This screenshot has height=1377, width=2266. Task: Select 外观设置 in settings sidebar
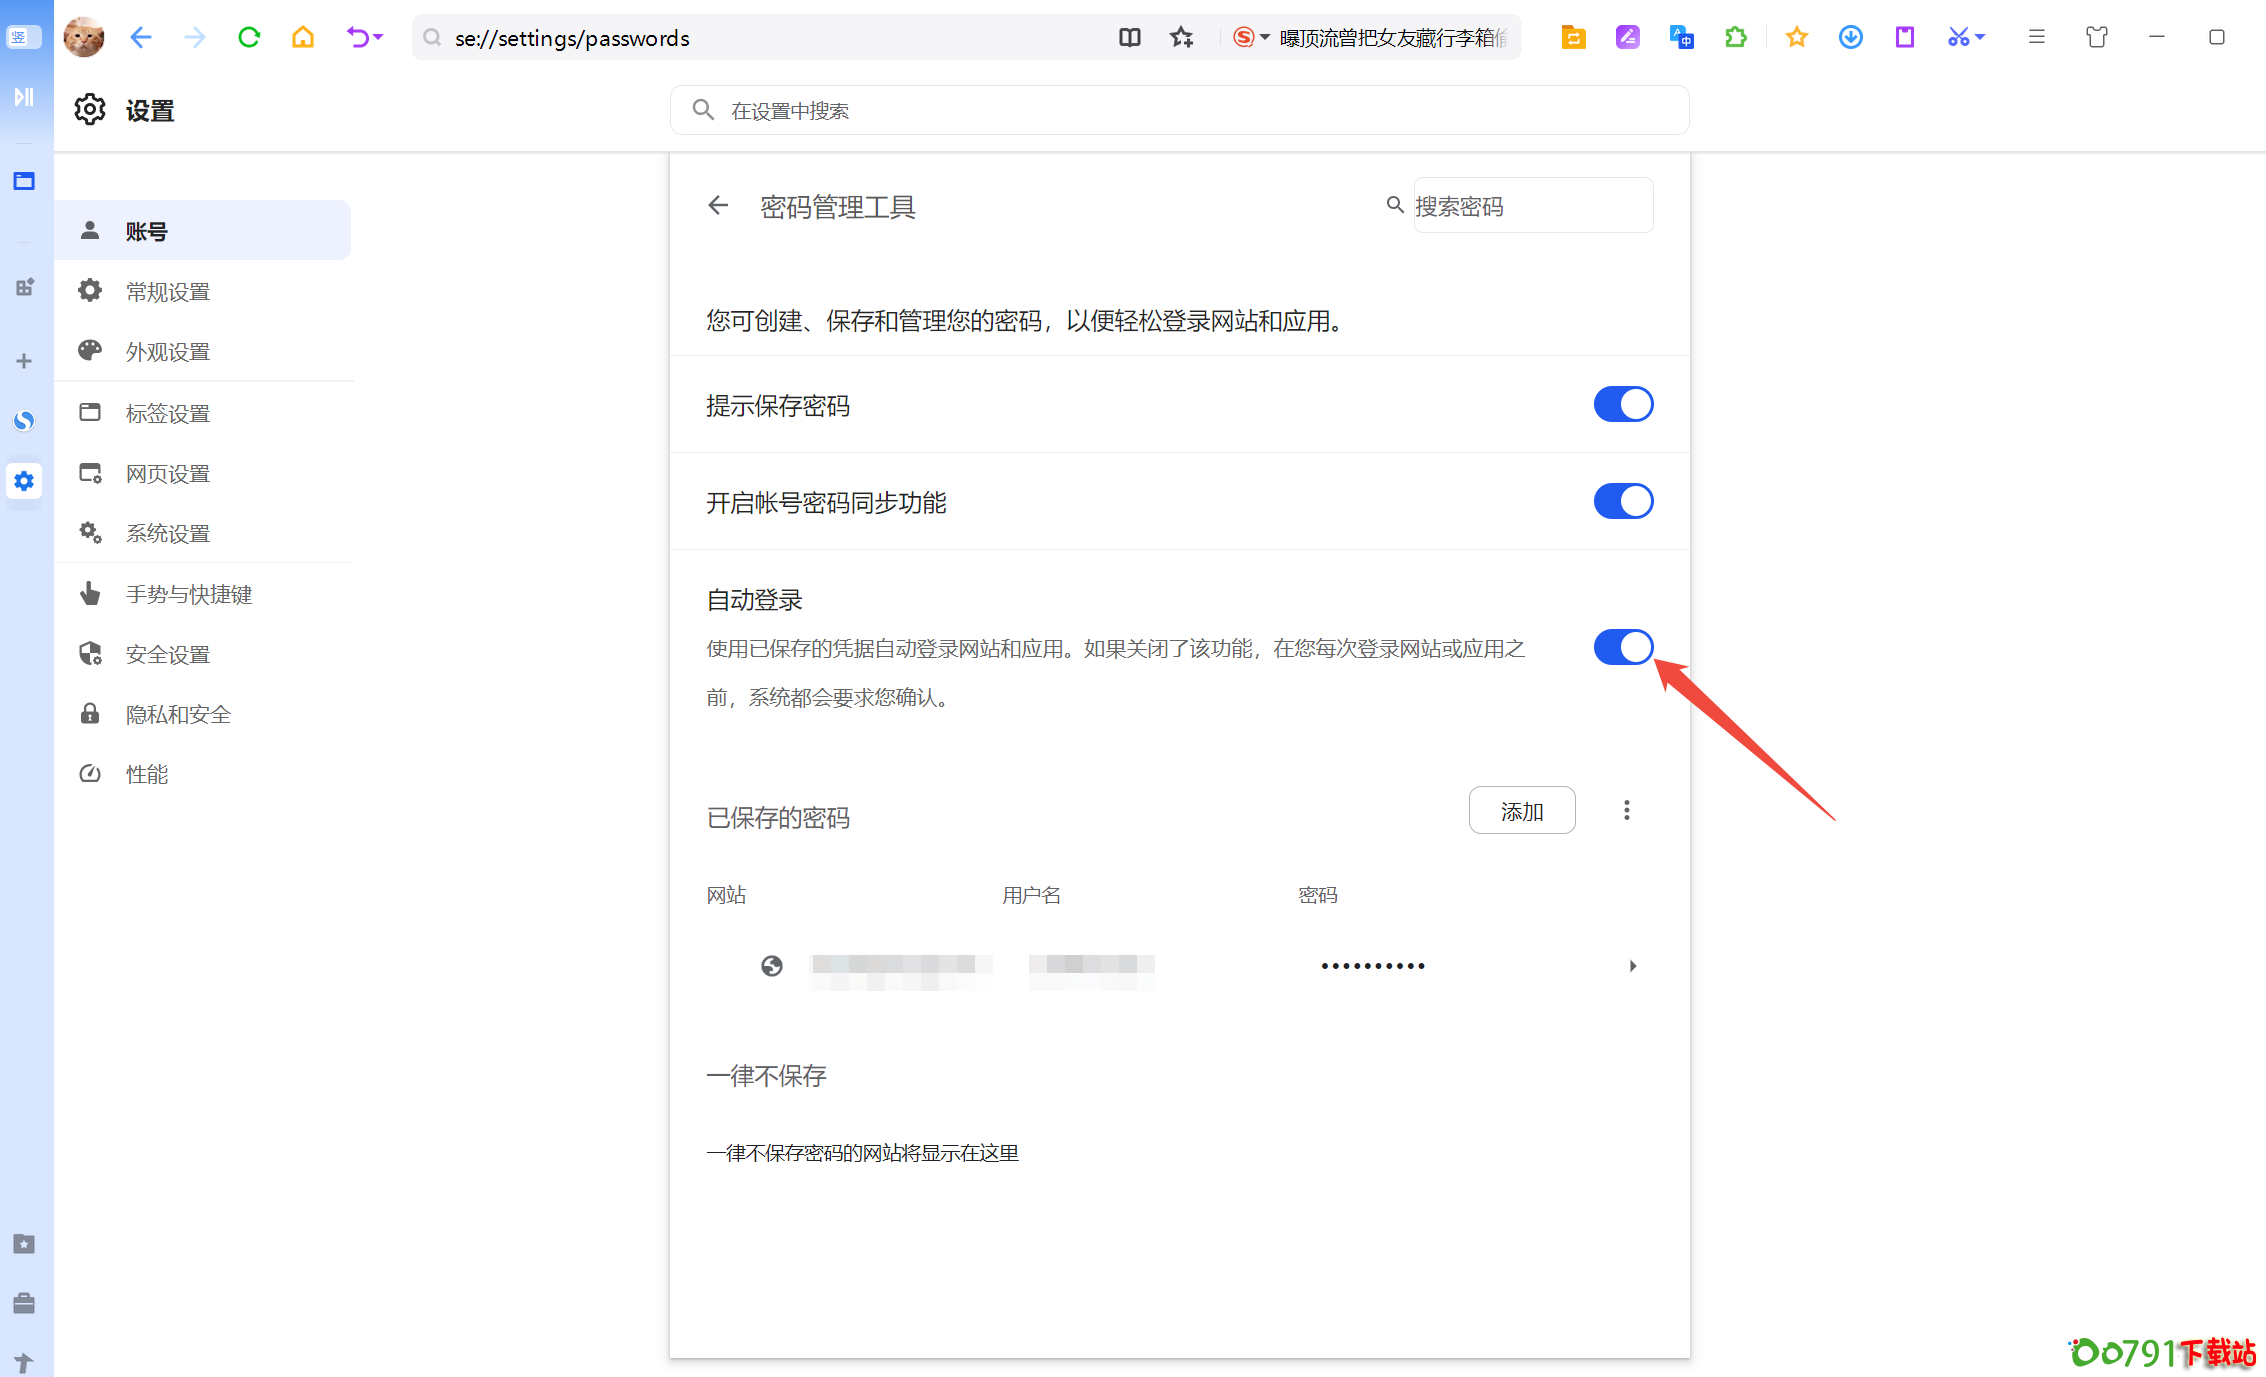point(168,352)
